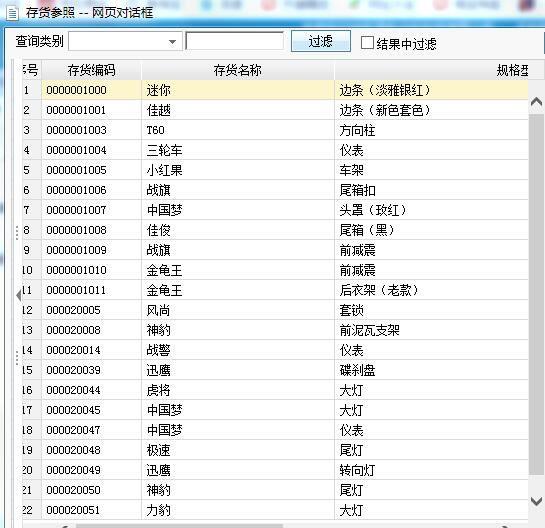Image resolution: width=545 pixels, height=528 pixels.
Task: Click code cell 0000001009
Action: 92,250
